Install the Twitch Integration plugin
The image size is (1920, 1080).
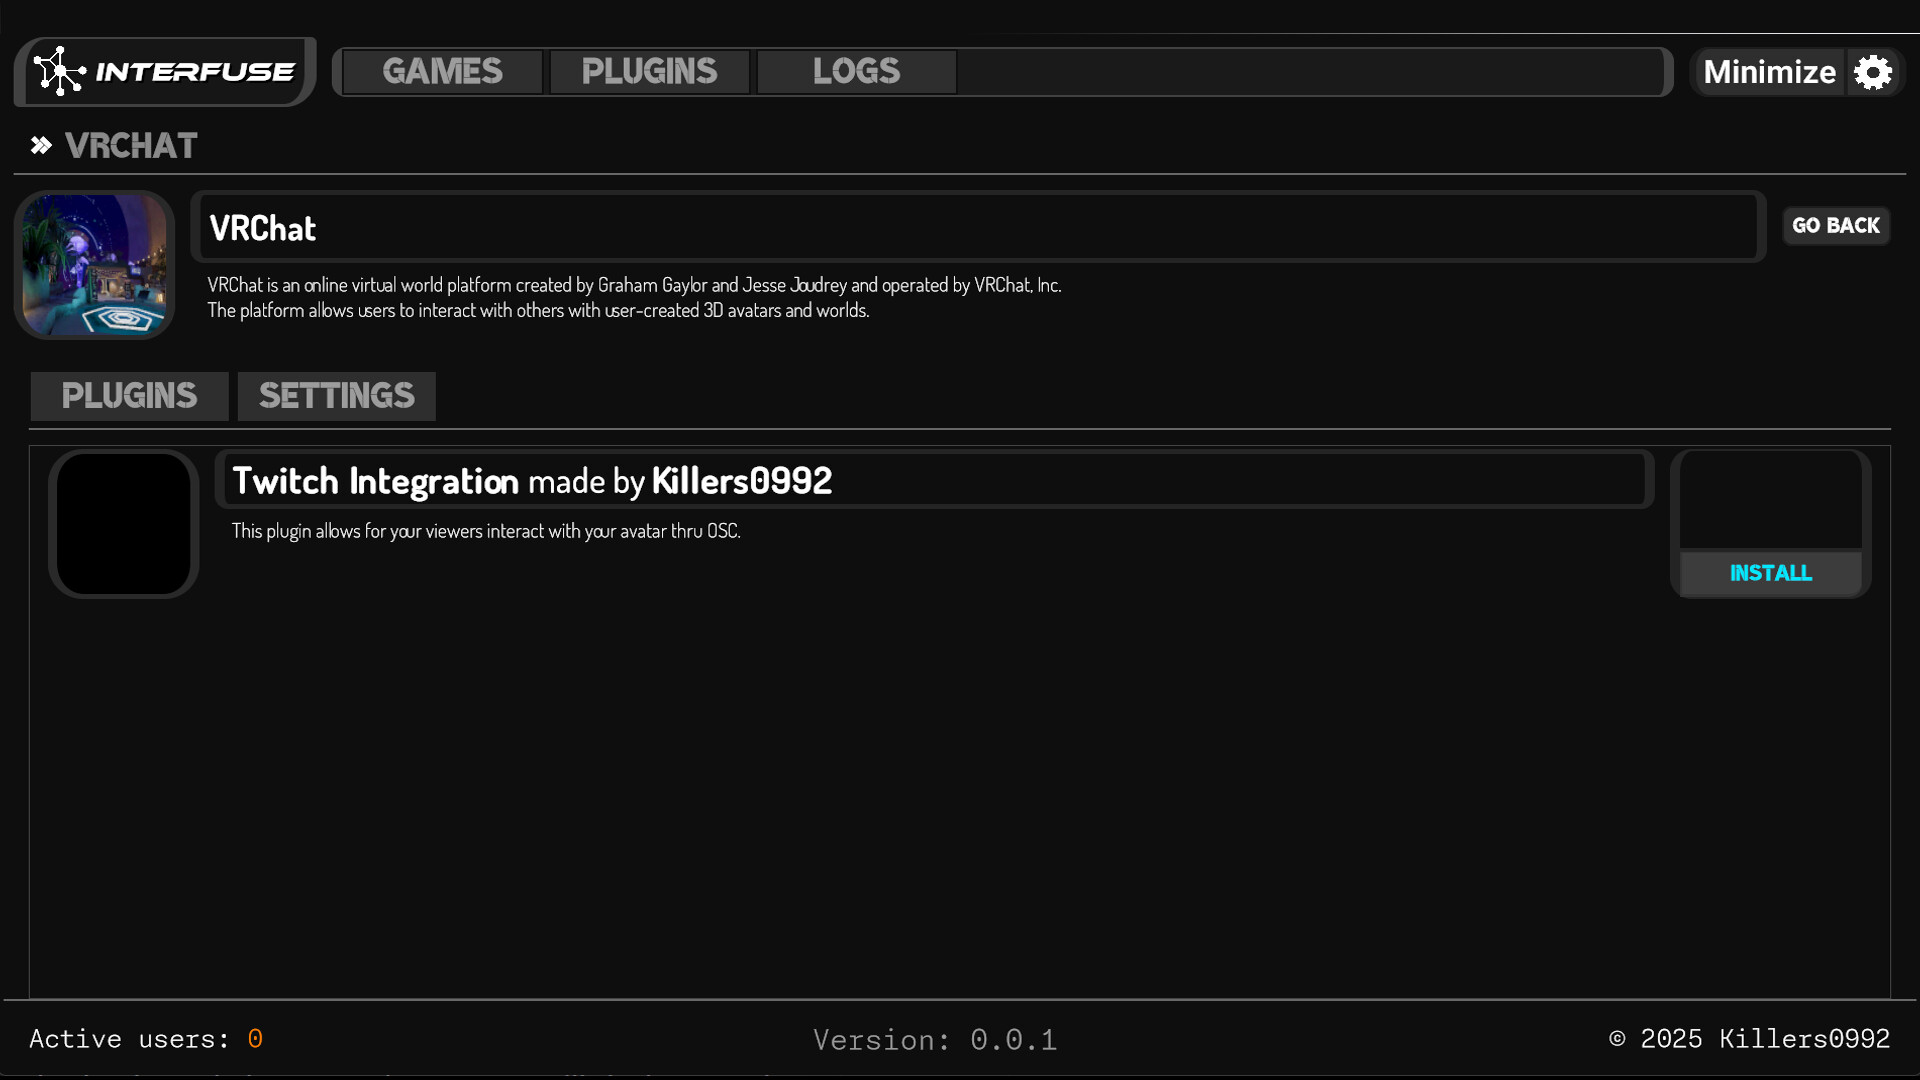tap(1770, 573)
